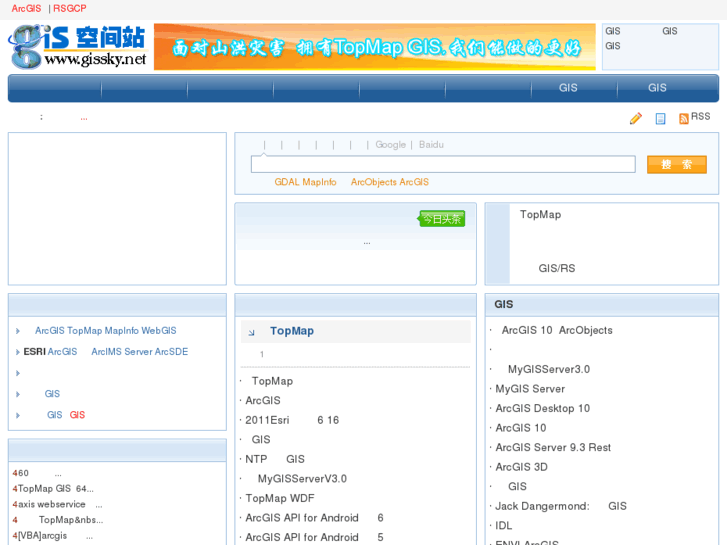Screen dimensions: 727x545
Task: Click hot keyword GDAL
Action: click(x=287, y=182)
